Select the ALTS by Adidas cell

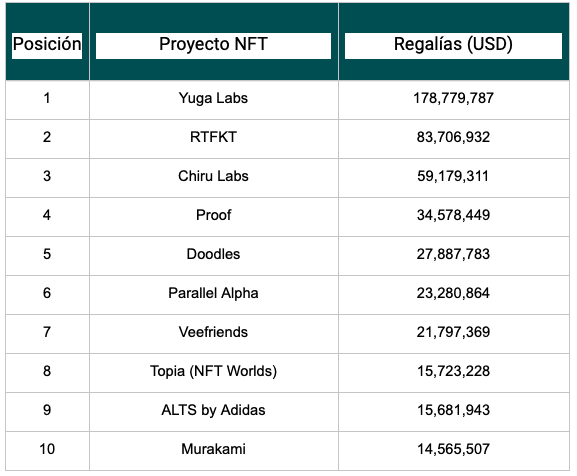214,412
